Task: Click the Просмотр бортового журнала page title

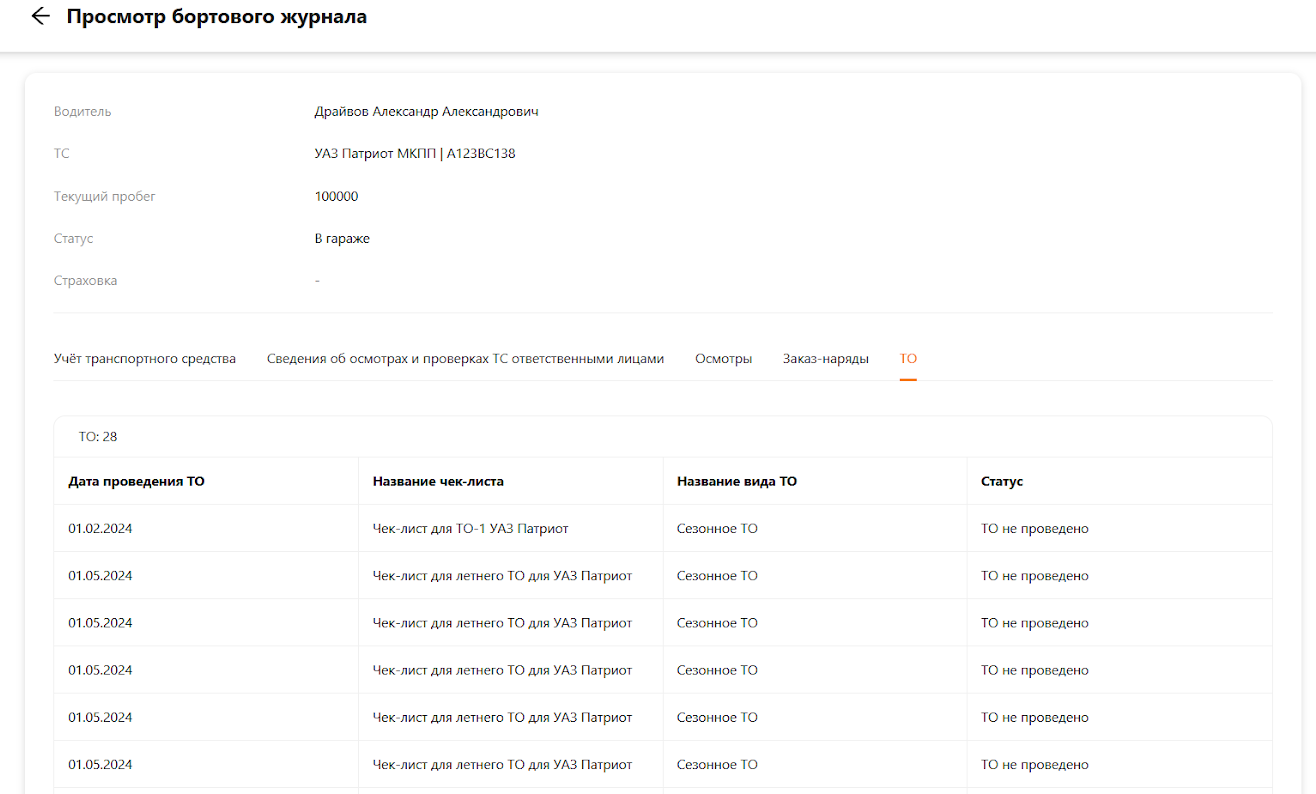Action: [216, 17]
